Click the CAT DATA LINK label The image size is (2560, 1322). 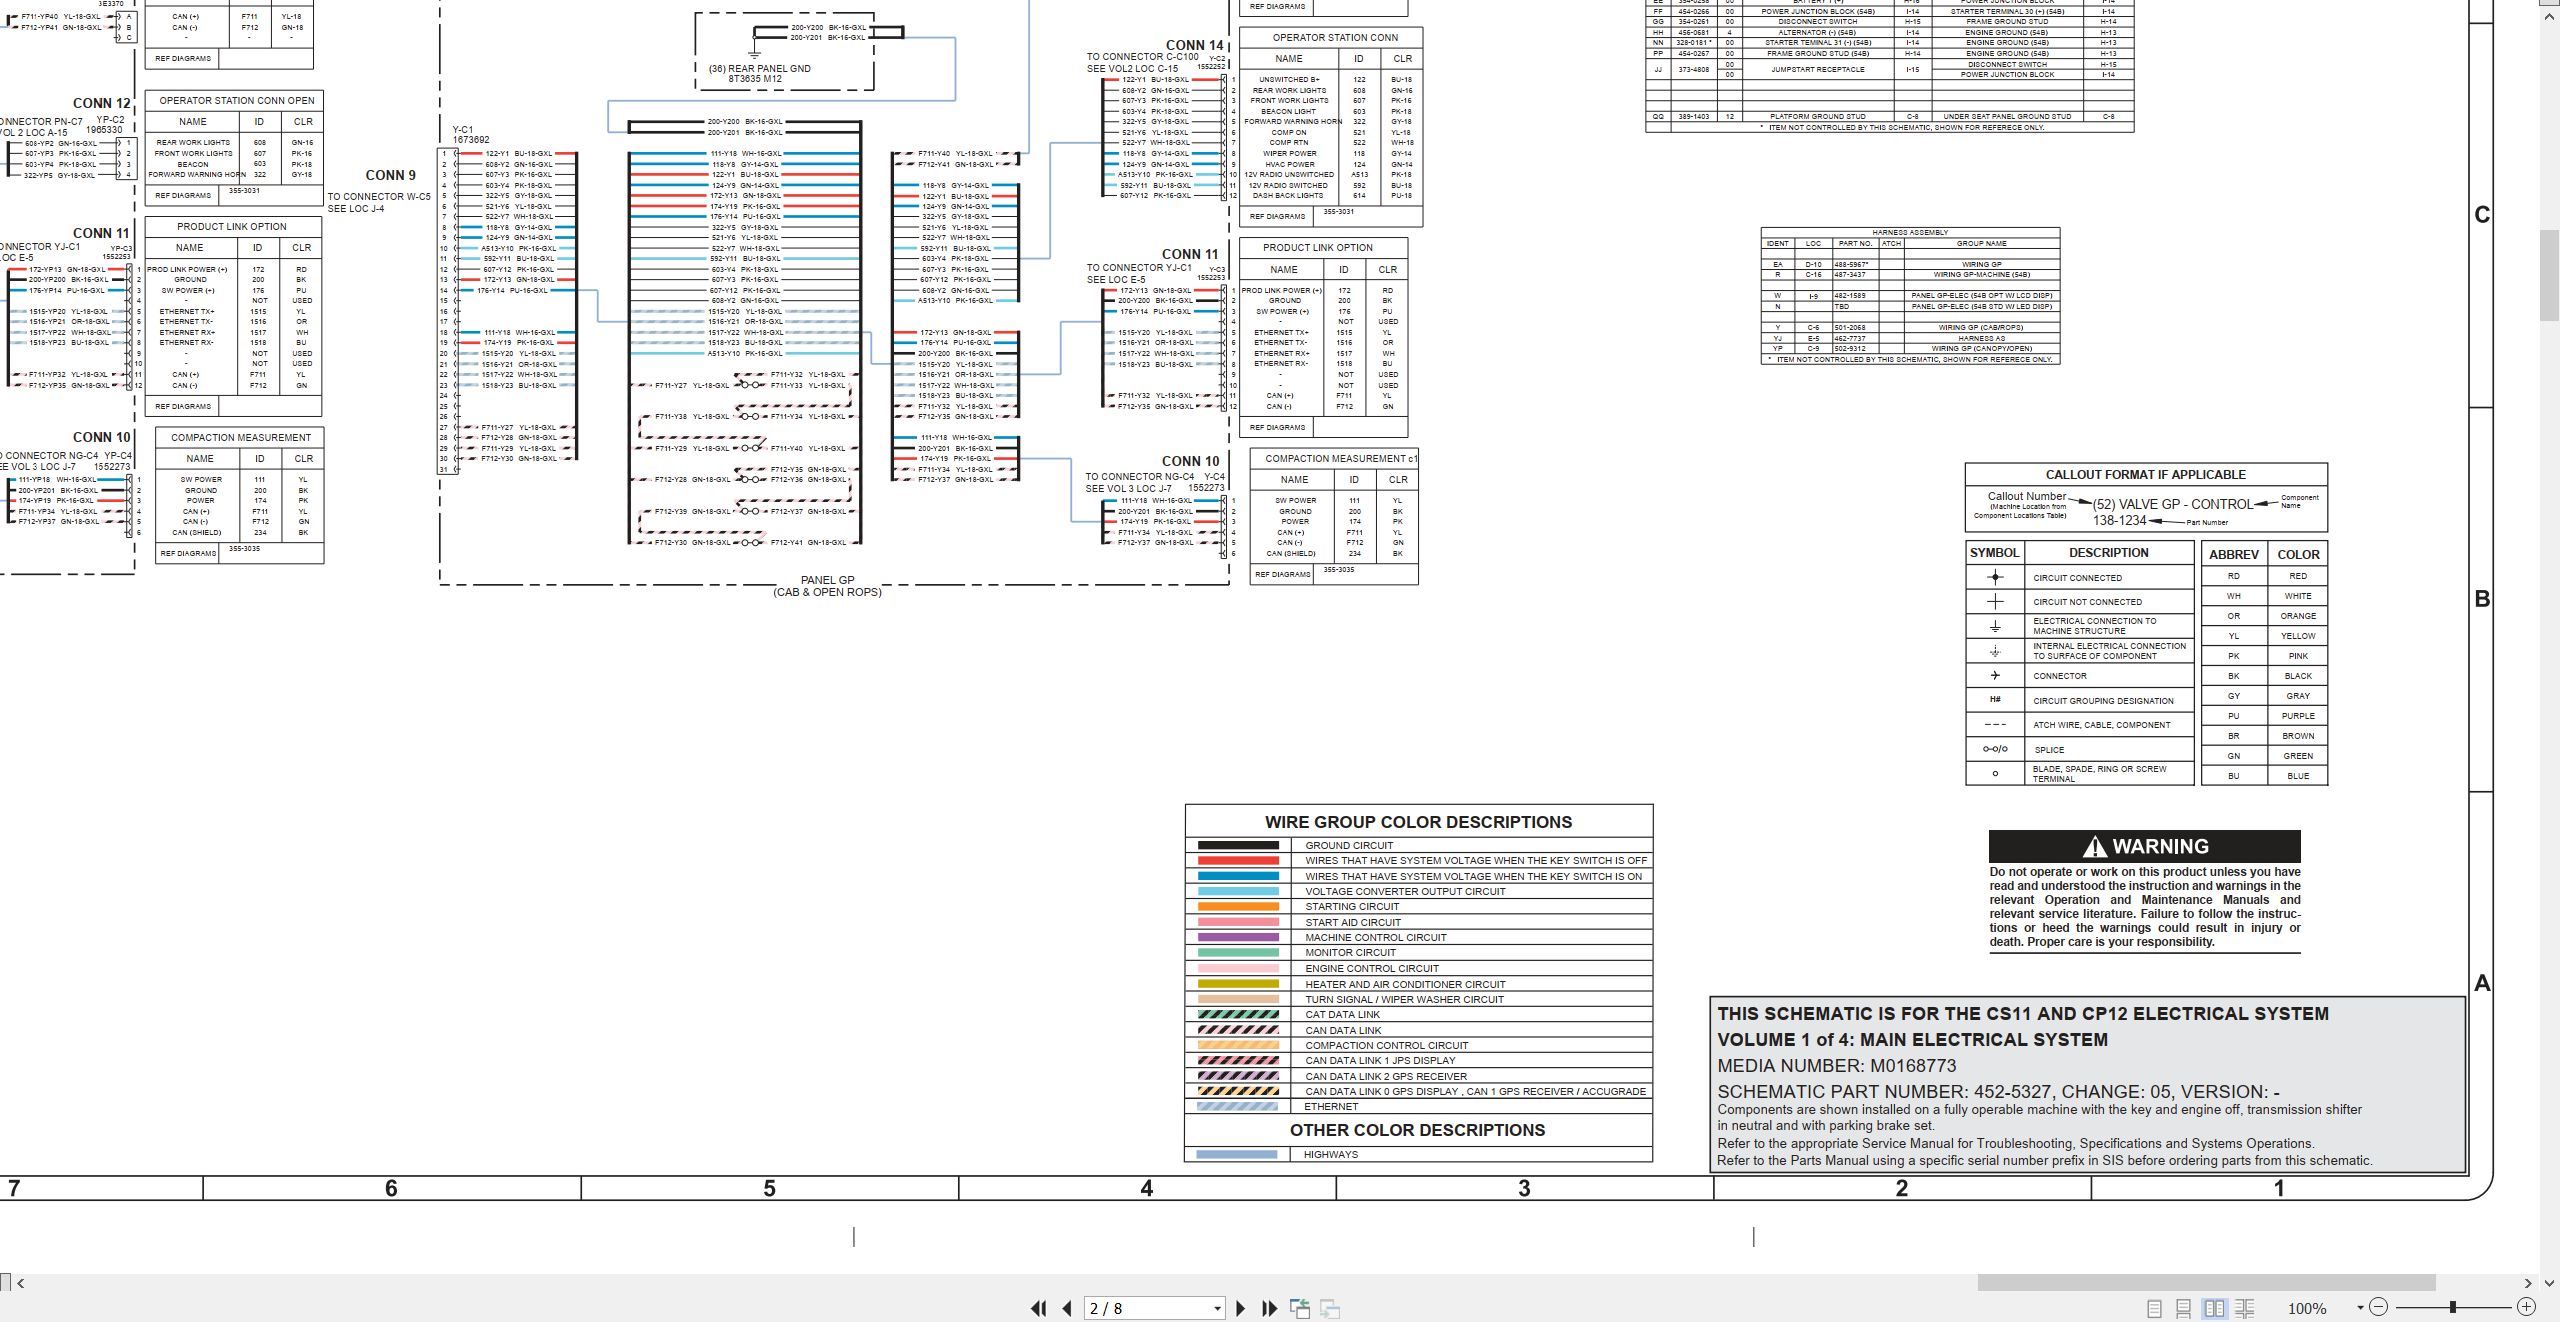(1342, 1014)
